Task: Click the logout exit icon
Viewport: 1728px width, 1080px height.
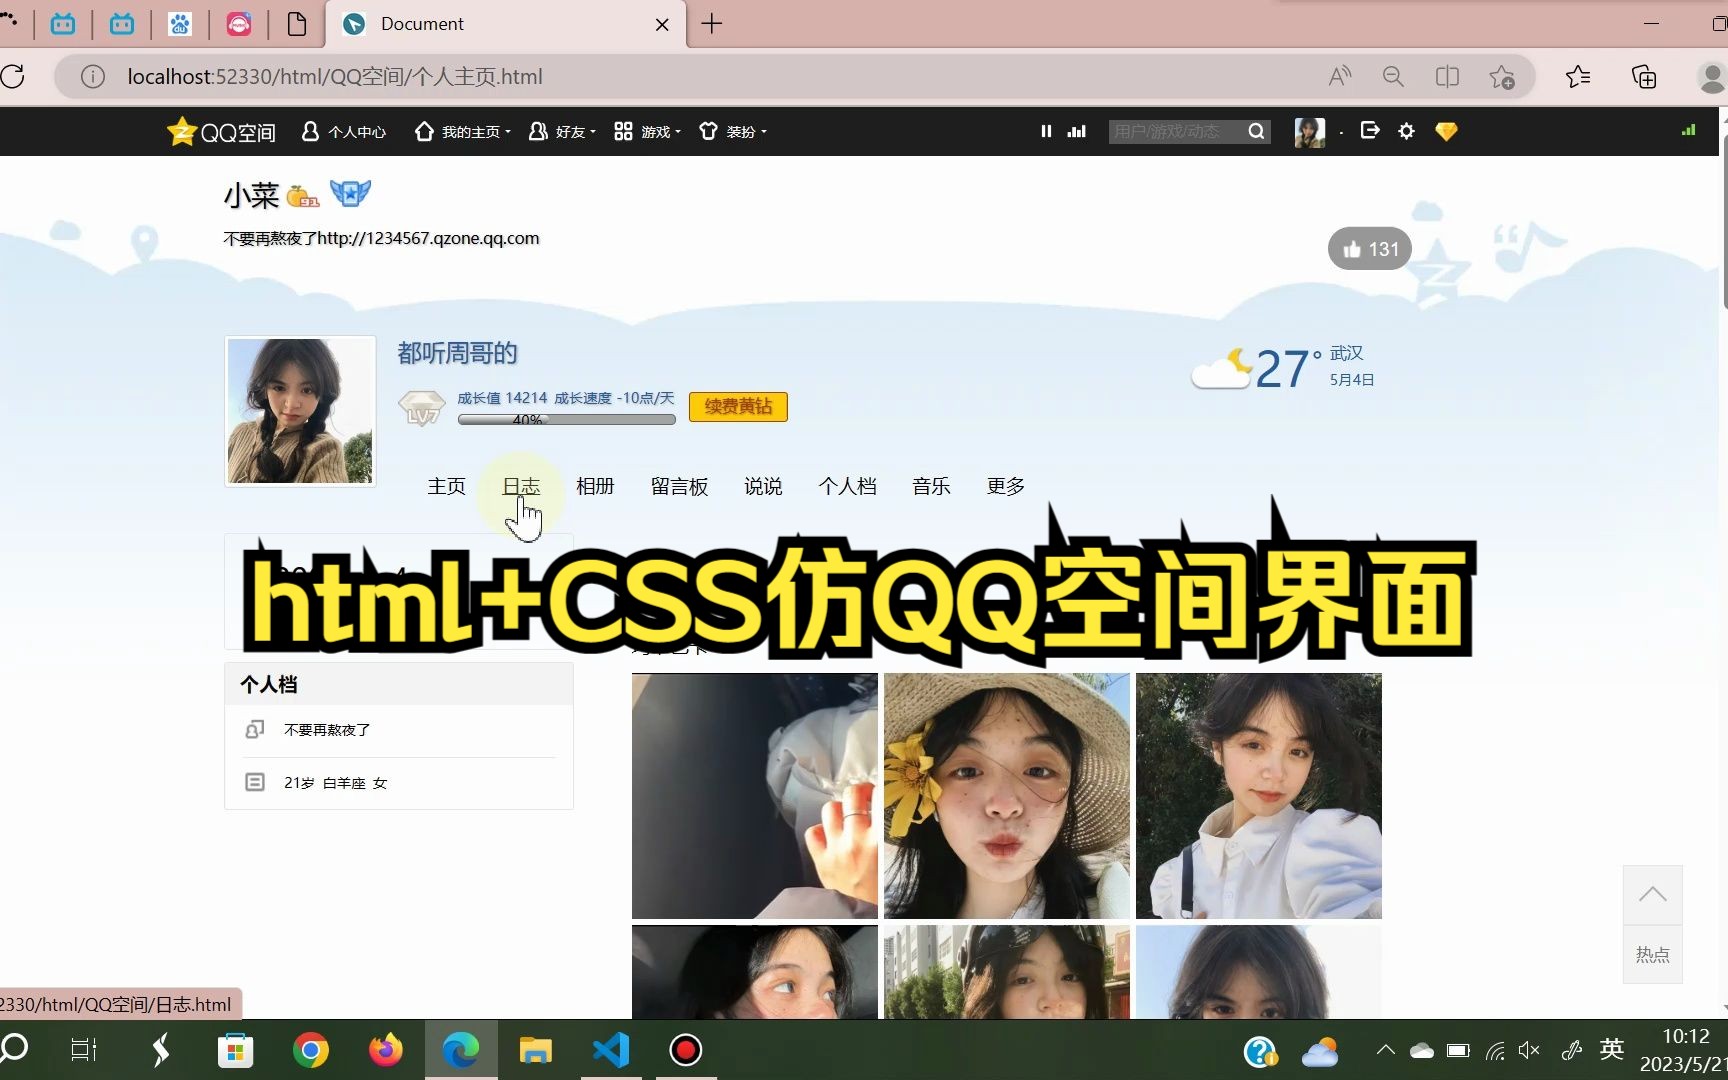Action: point(1370,130)
